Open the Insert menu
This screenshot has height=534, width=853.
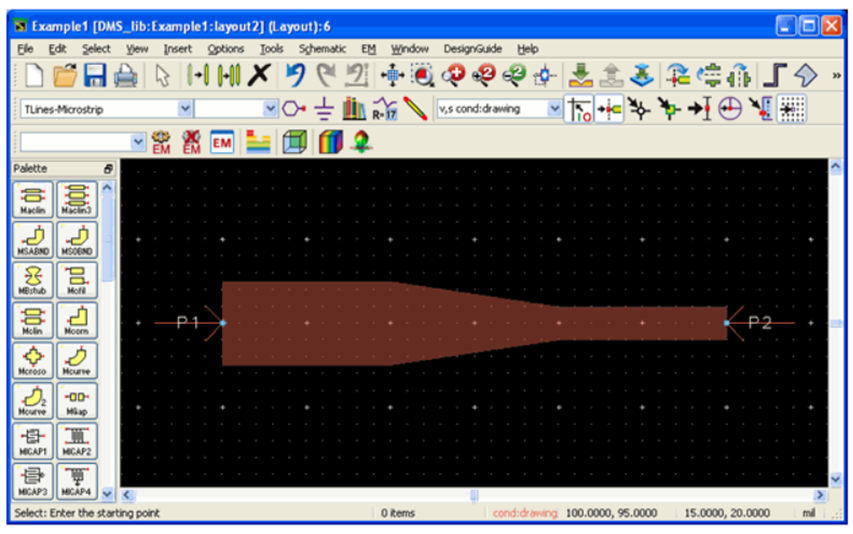click(178, 49)
